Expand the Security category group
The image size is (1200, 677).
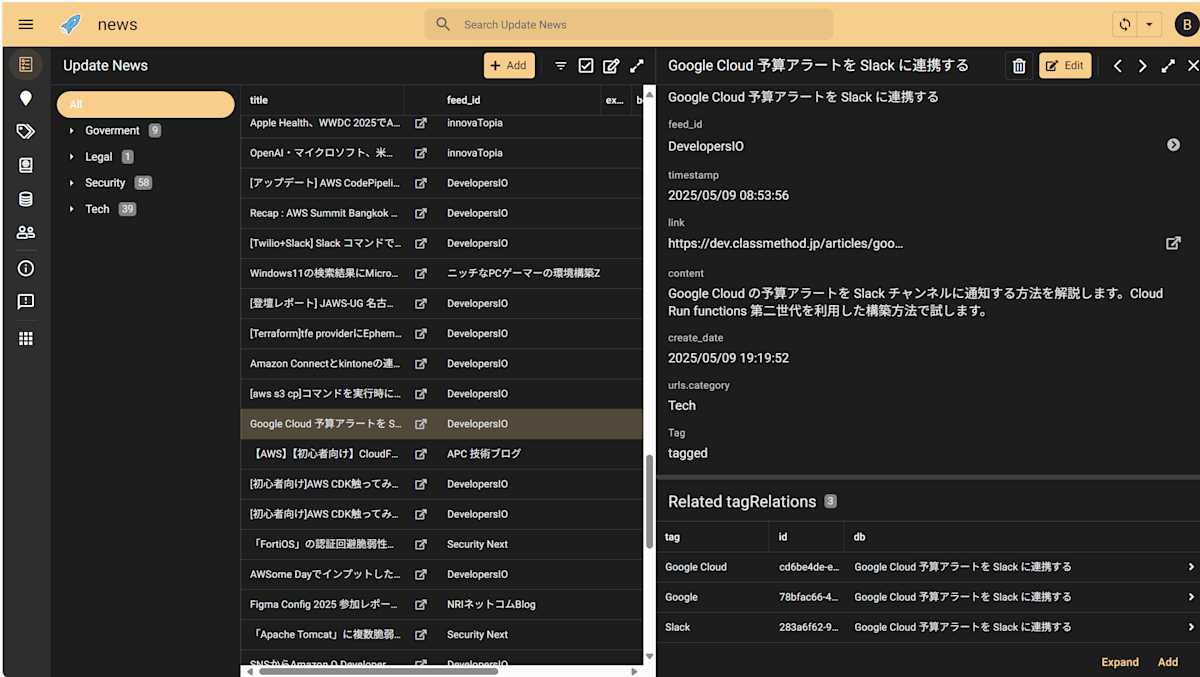click(x=71, y=183)
